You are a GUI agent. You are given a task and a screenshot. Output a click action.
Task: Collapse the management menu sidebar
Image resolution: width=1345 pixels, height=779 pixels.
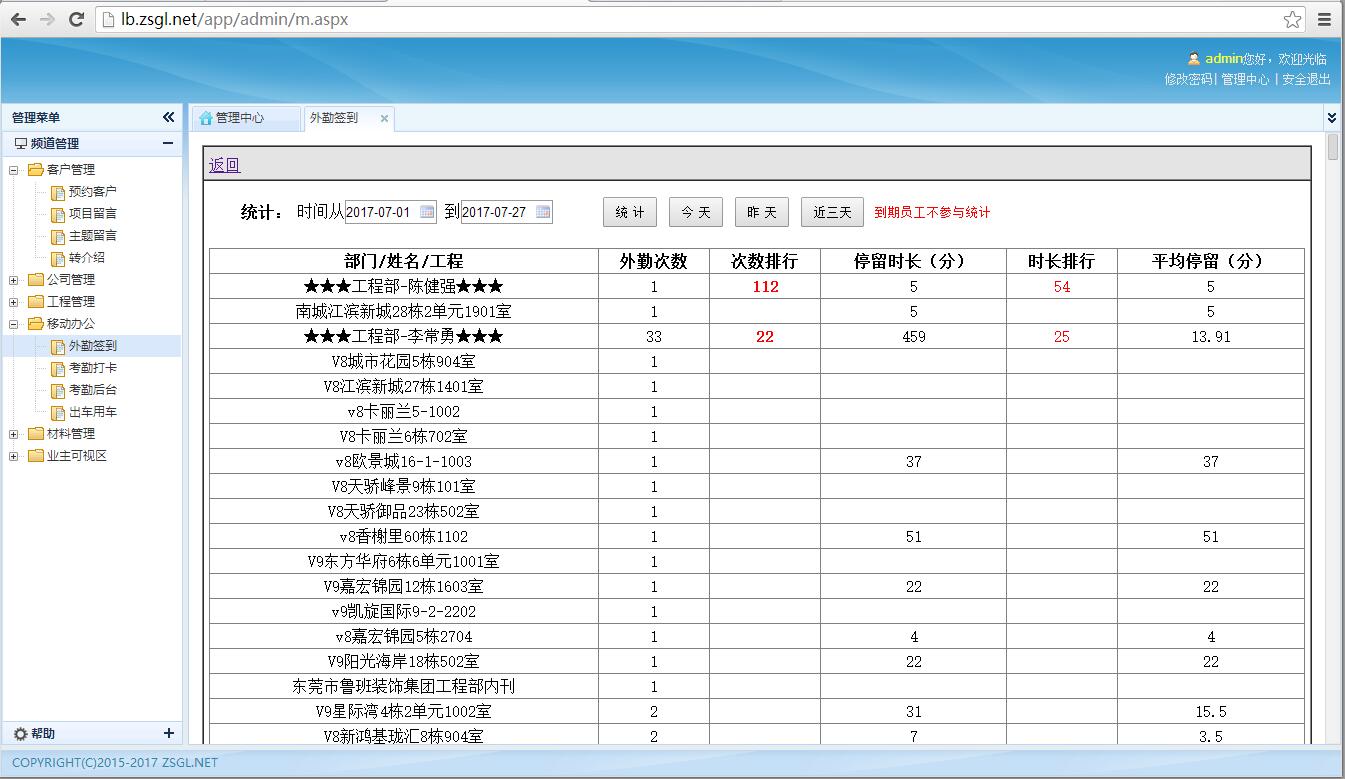[x=168, y=117]
